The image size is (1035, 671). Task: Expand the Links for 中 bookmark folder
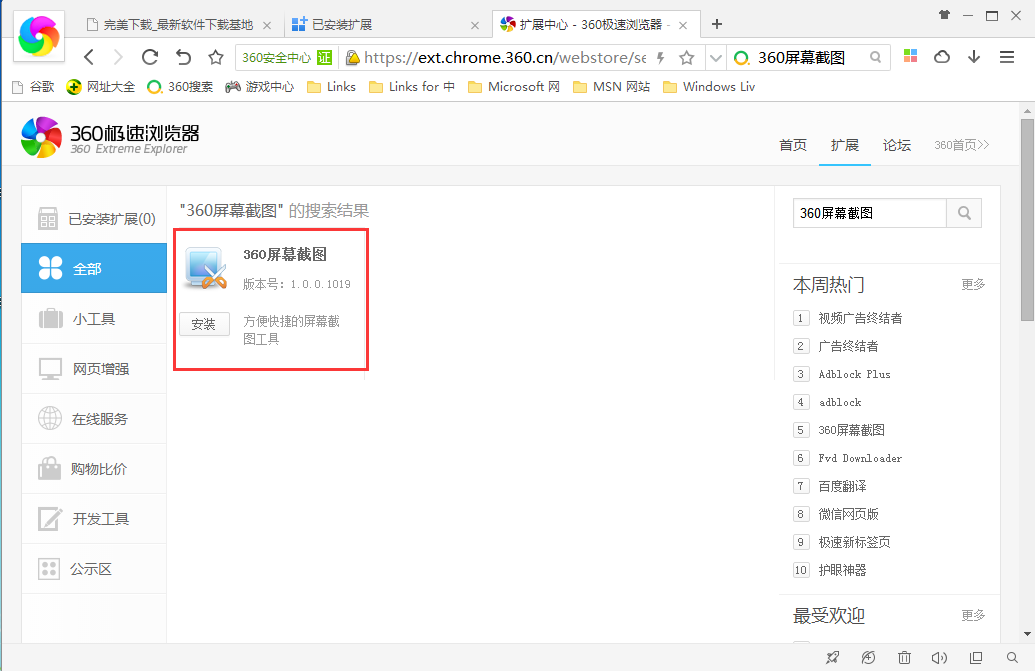[412, 87]
